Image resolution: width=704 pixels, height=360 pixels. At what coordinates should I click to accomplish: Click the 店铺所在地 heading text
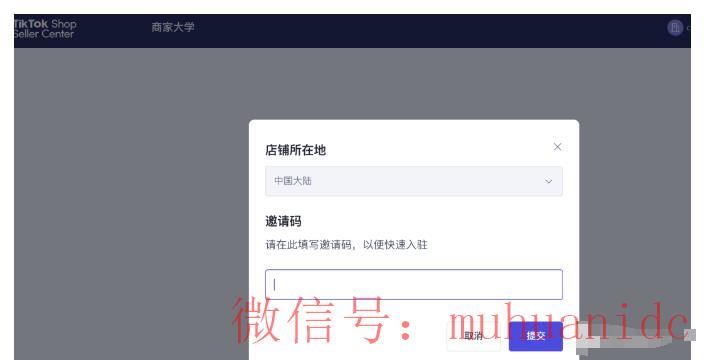click(x=295, y=150)
